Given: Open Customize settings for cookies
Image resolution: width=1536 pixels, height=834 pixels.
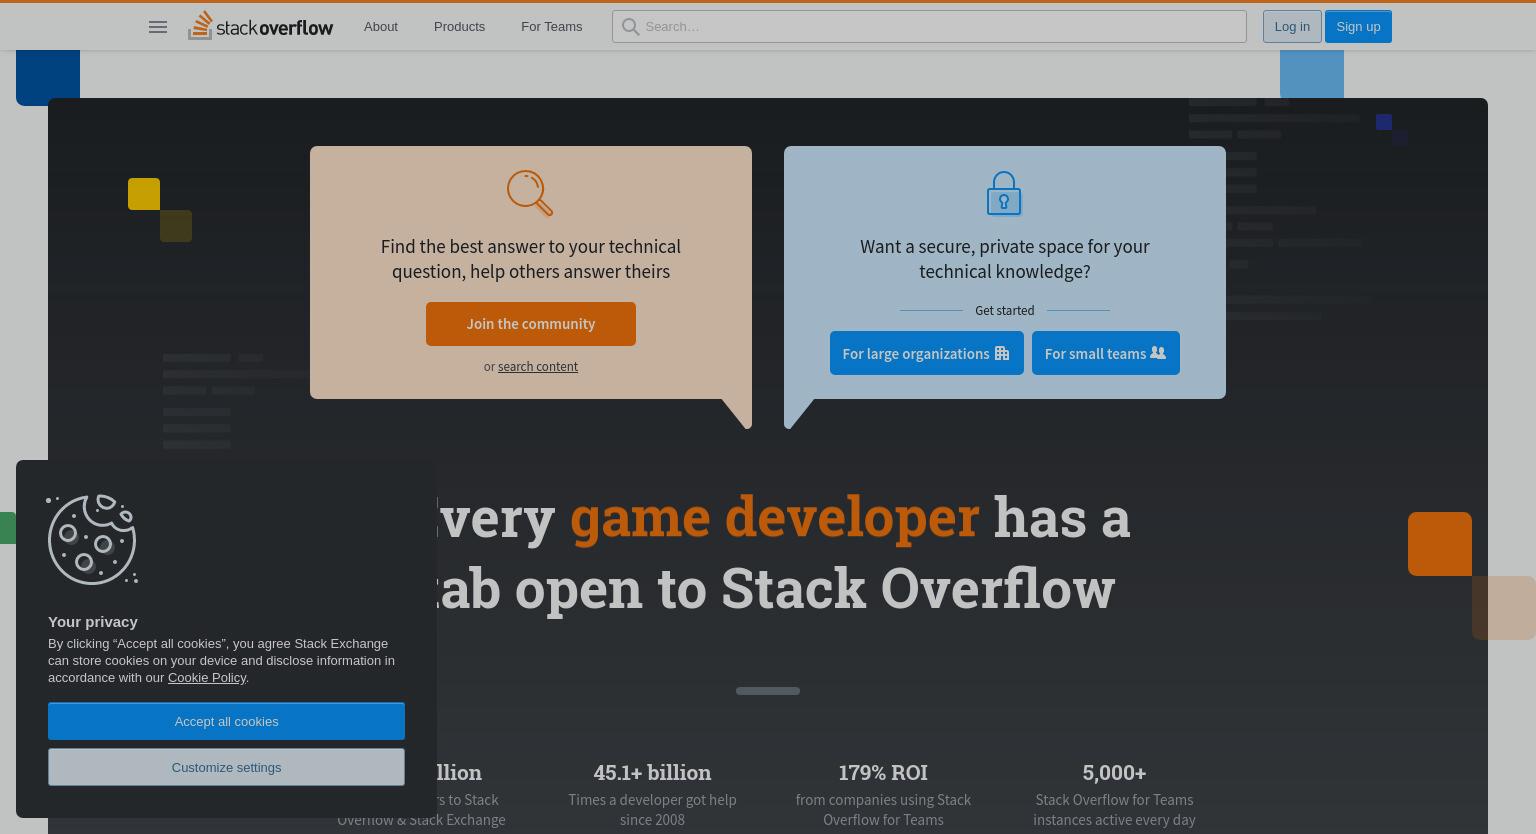Looking at the screenshot, I should point(226,767).
